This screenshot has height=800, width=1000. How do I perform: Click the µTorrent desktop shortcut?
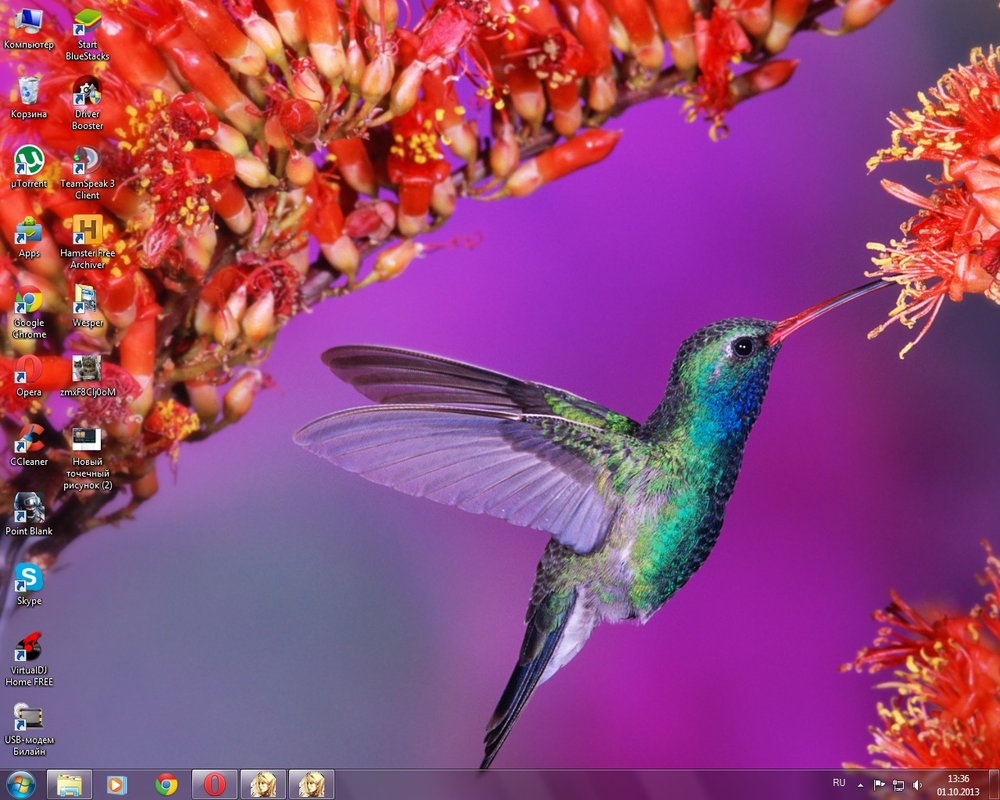(x=28, y=160)
